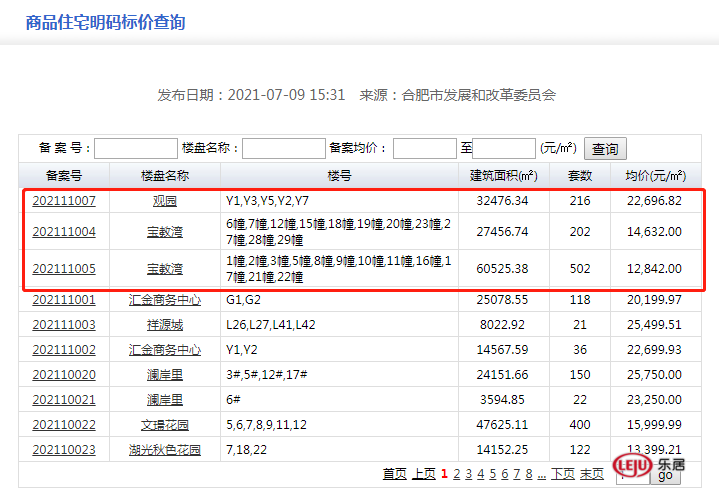Click the 楼盘名称 column header

point(165,176)
